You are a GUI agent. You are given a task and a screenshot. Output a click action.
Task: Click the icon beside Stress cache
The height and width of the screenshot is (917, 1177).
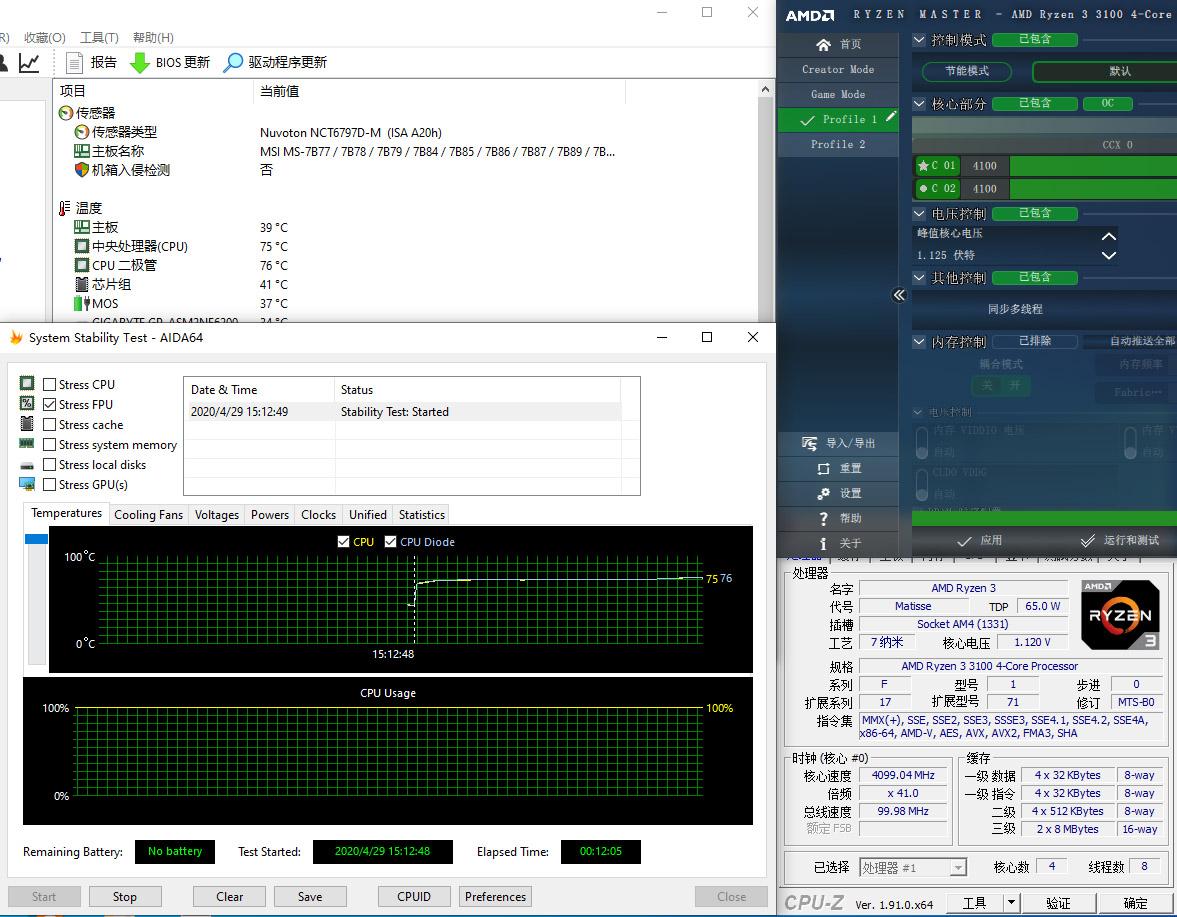[27, 424]
